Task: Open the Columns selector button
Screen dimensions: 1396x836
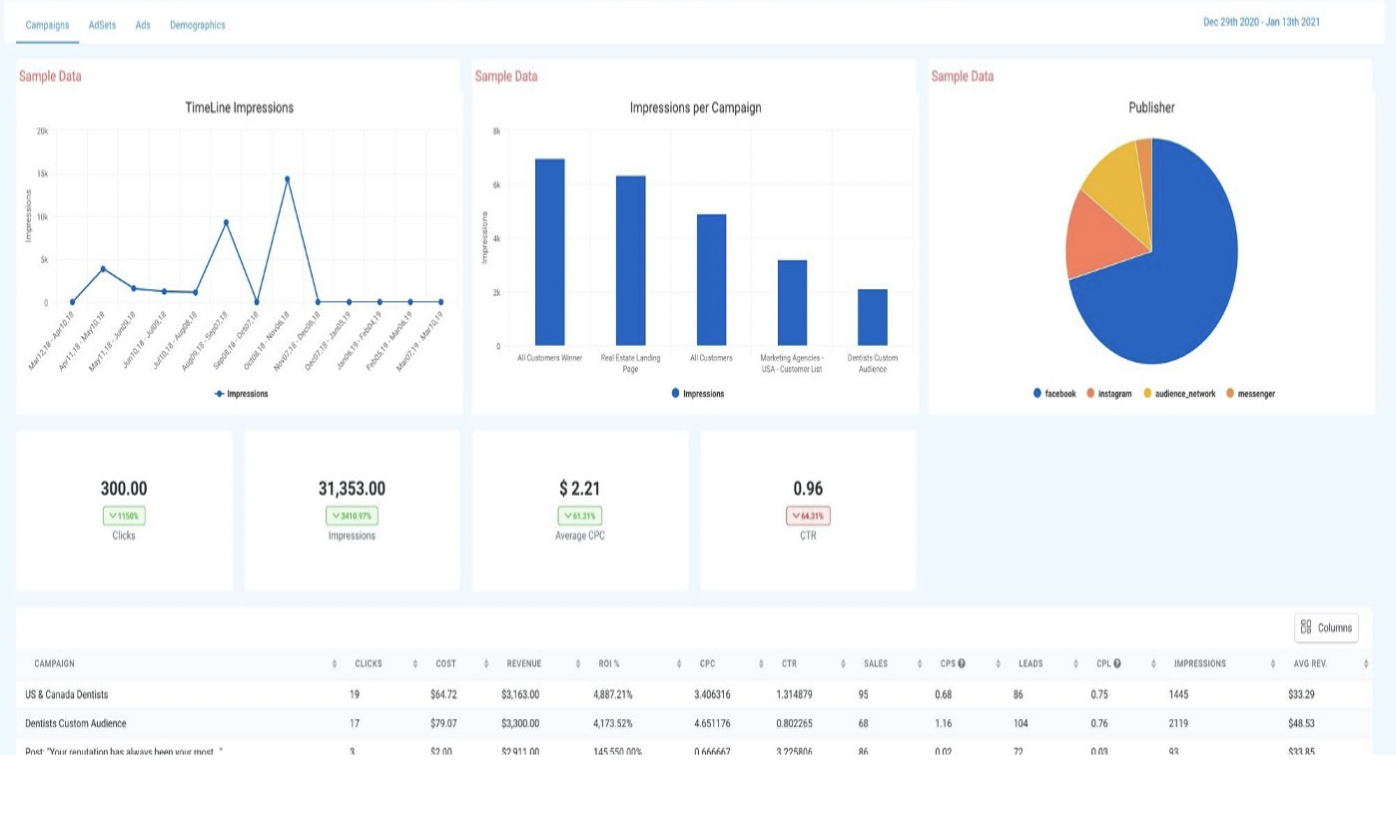Action: pos(1326,627)
